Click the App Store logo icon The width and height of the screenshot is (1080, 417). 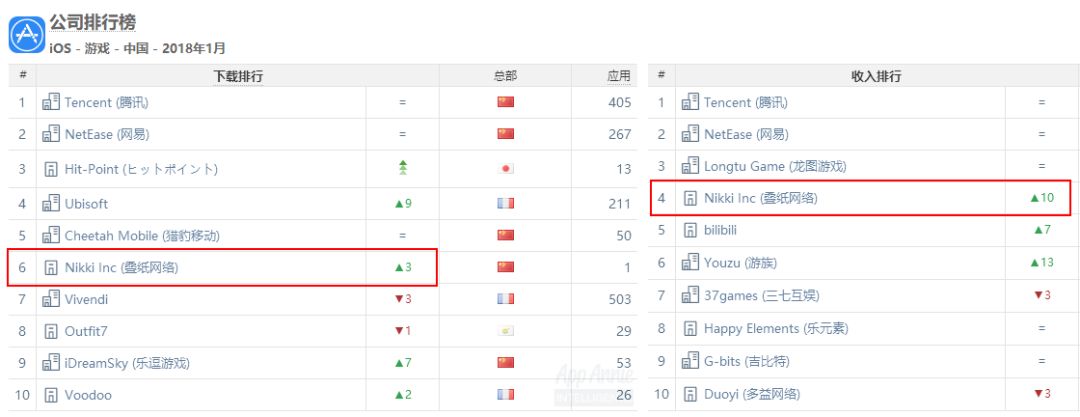[25, 35]
